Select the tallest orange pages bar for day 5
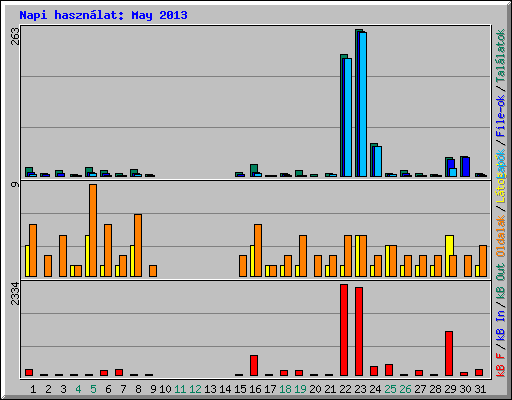Image resolution: width=512 pixels, height=400 pixels. coord(93,230)
